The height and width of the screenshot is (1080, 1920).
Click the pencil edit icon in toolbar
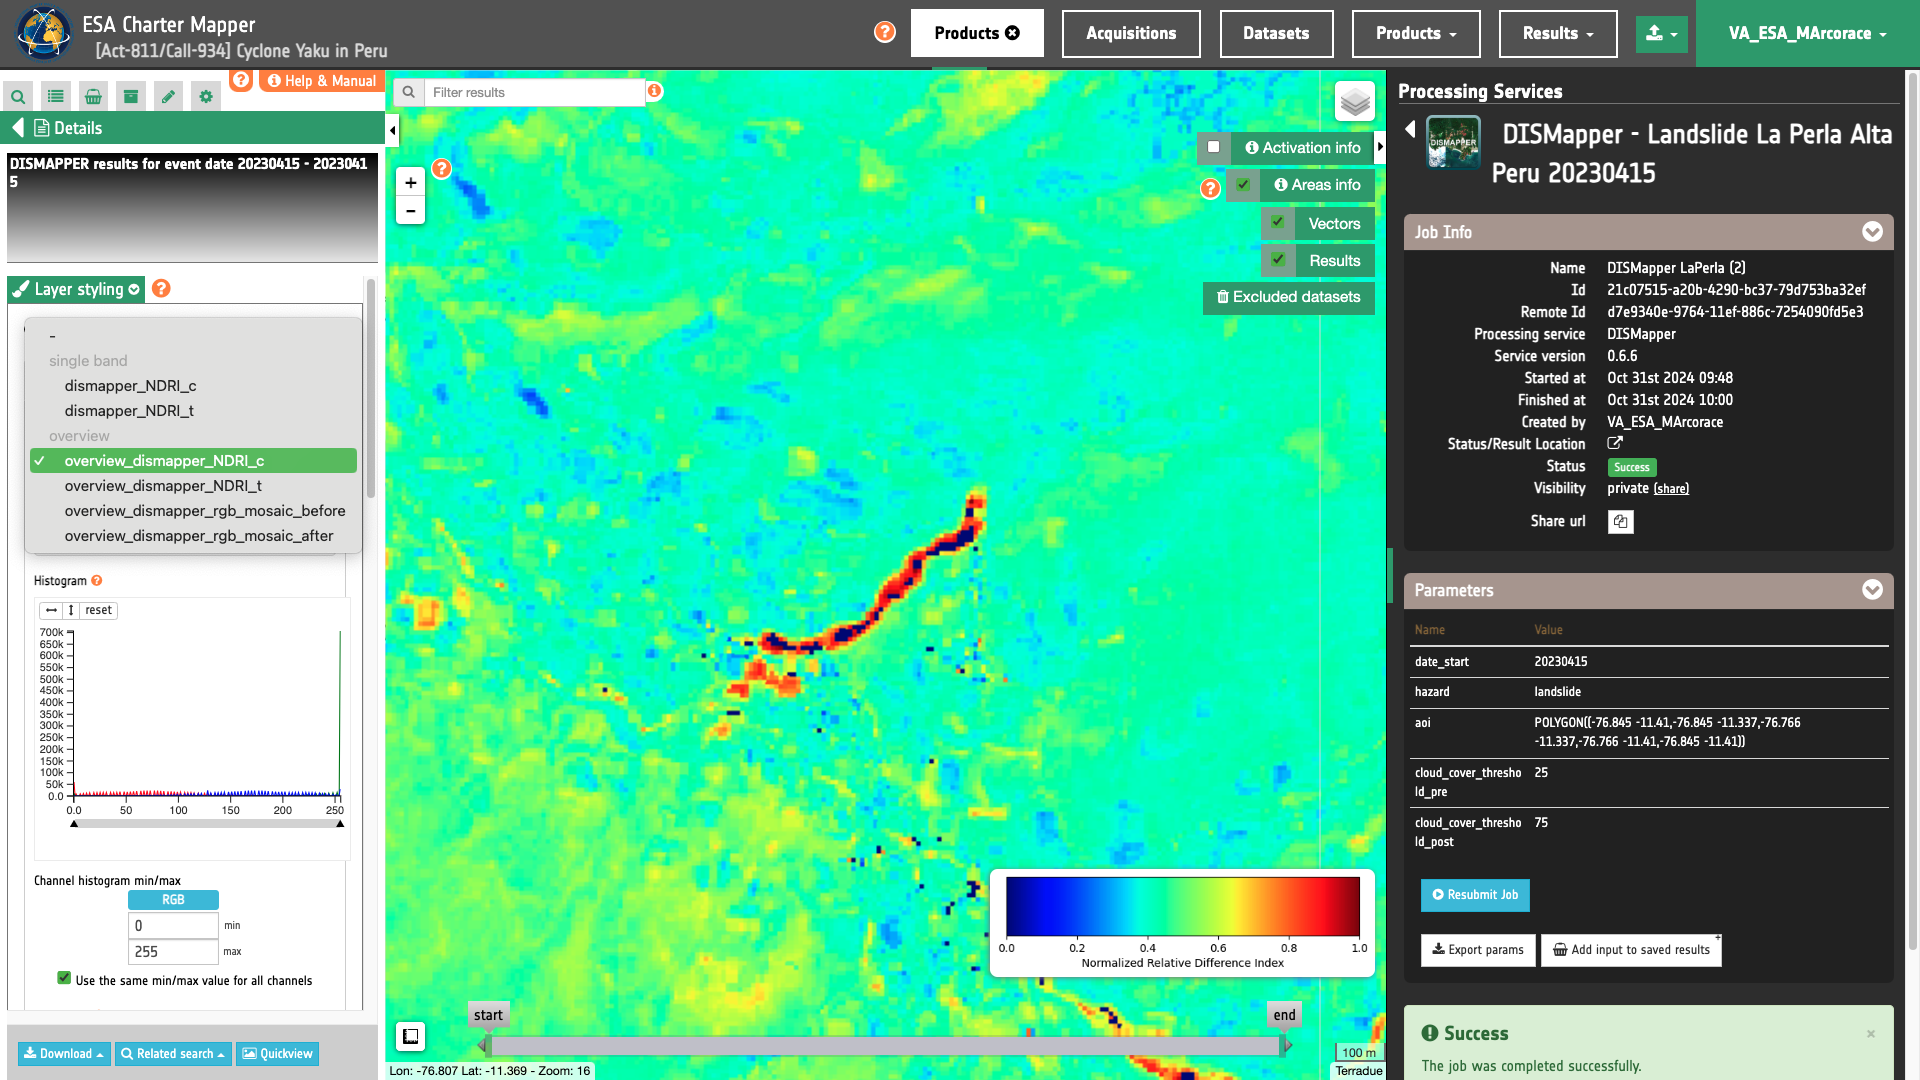pyautogui.click(x=168, y=97)
